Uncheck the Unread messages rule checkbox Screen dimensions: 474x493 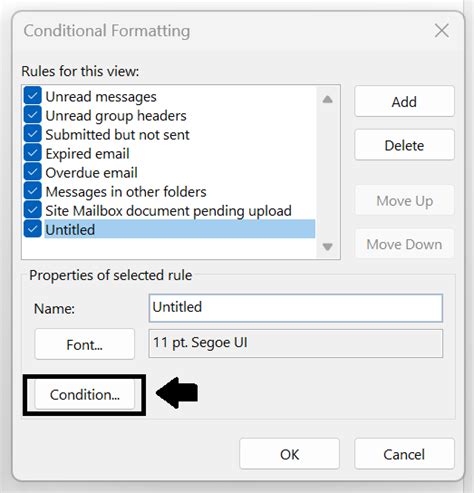[x=33, y=96]
